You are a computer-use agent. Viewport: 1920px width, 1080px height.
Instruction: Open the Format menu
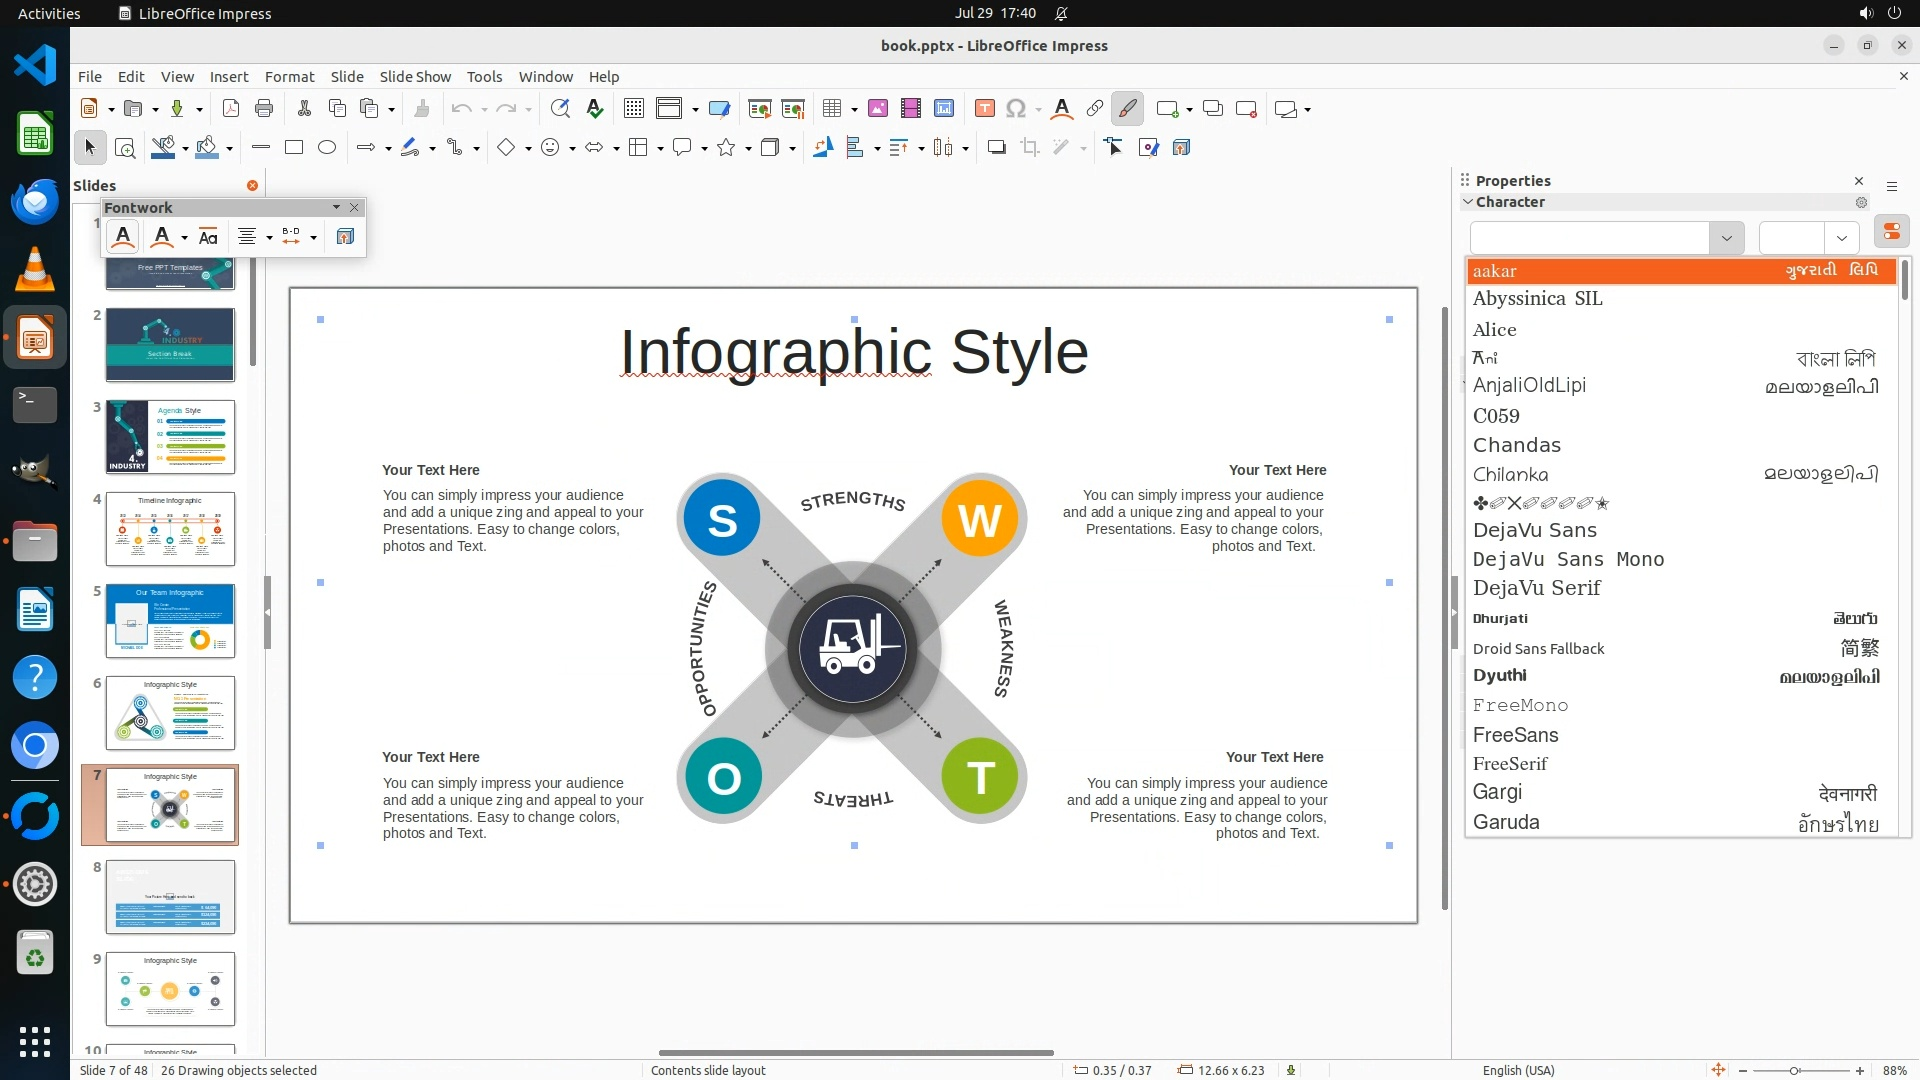point(289,77)
